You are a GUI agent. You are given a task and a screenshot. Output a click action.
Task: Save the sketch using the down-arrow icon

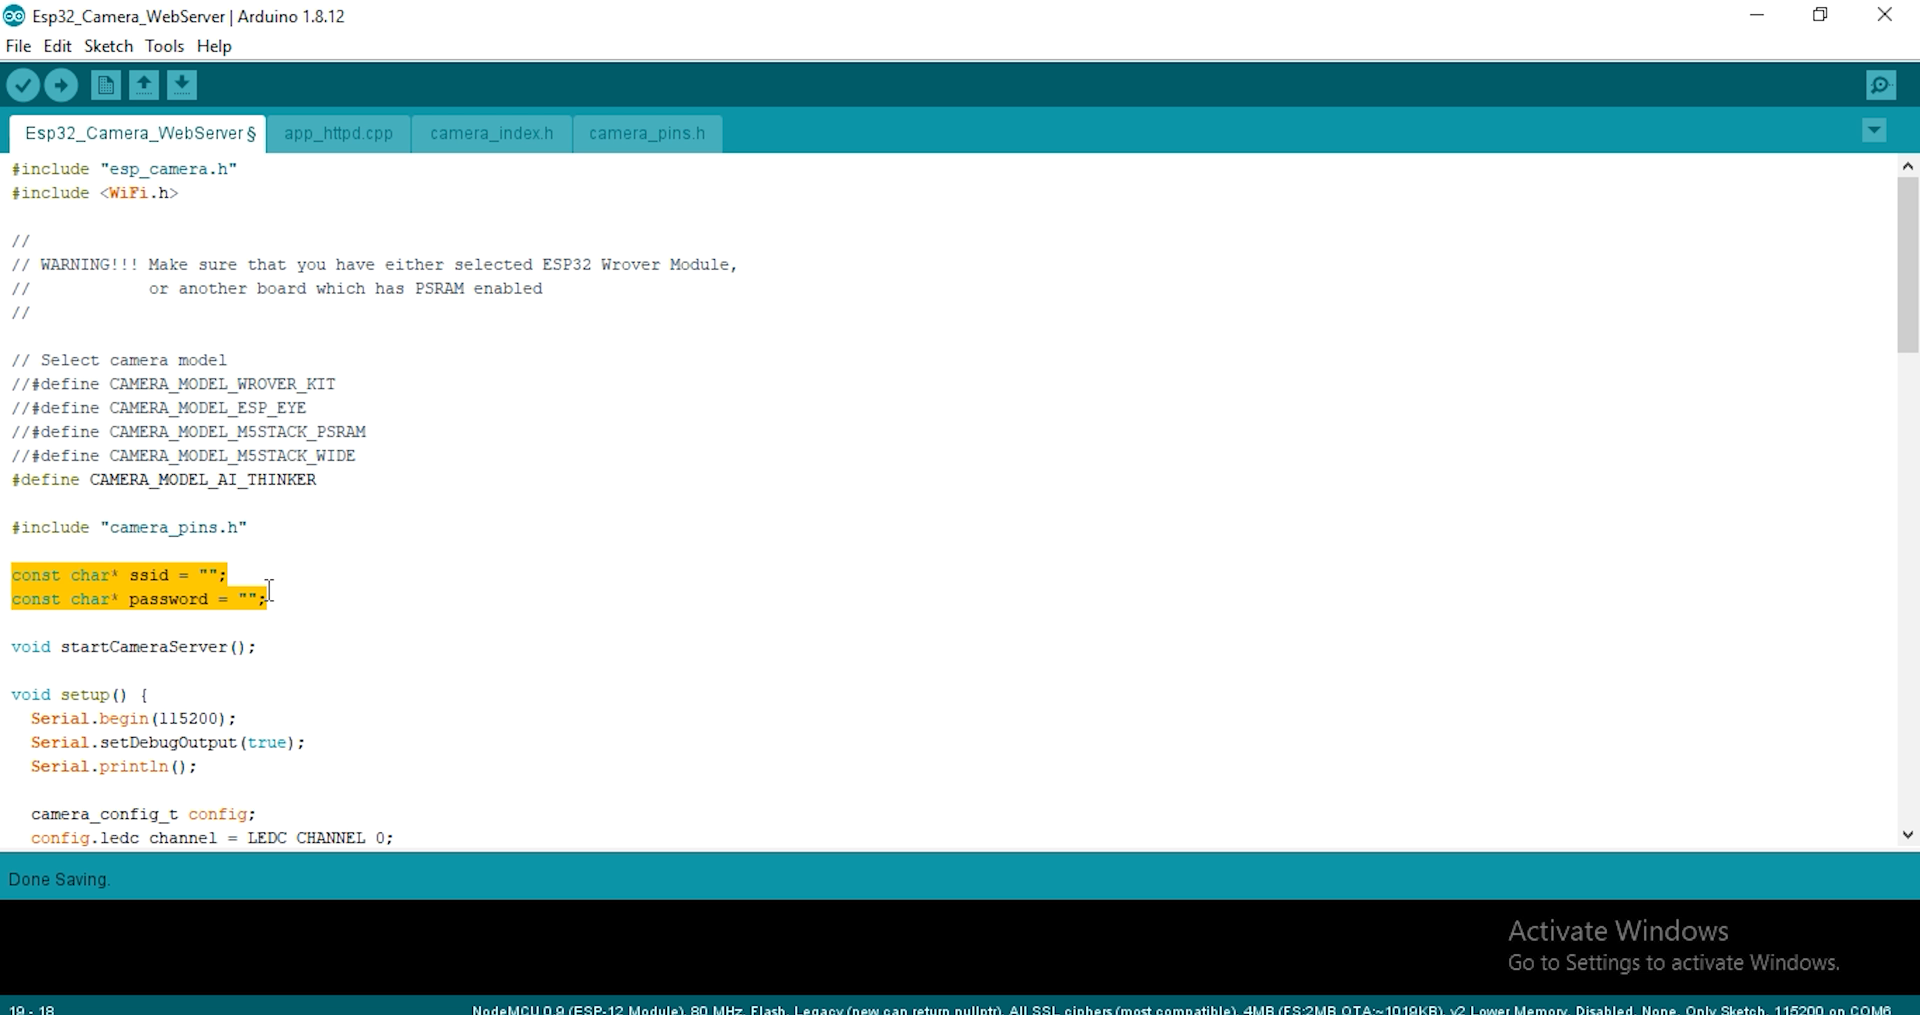point(181,85)
